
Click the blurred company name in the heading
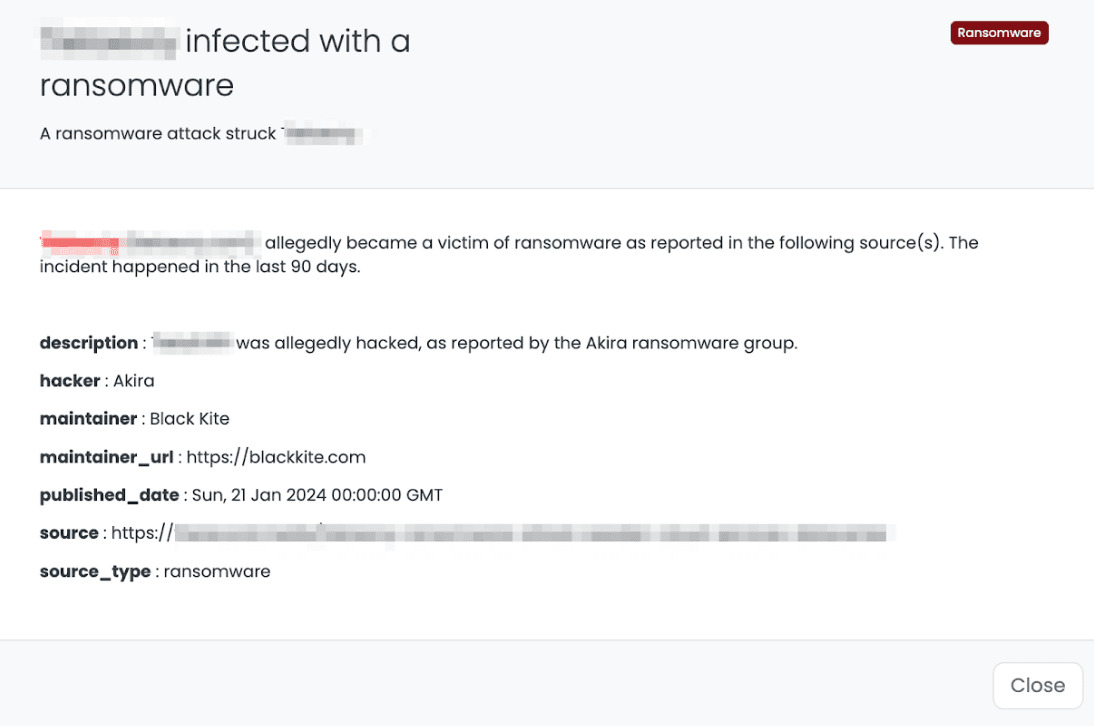point(108,42)
